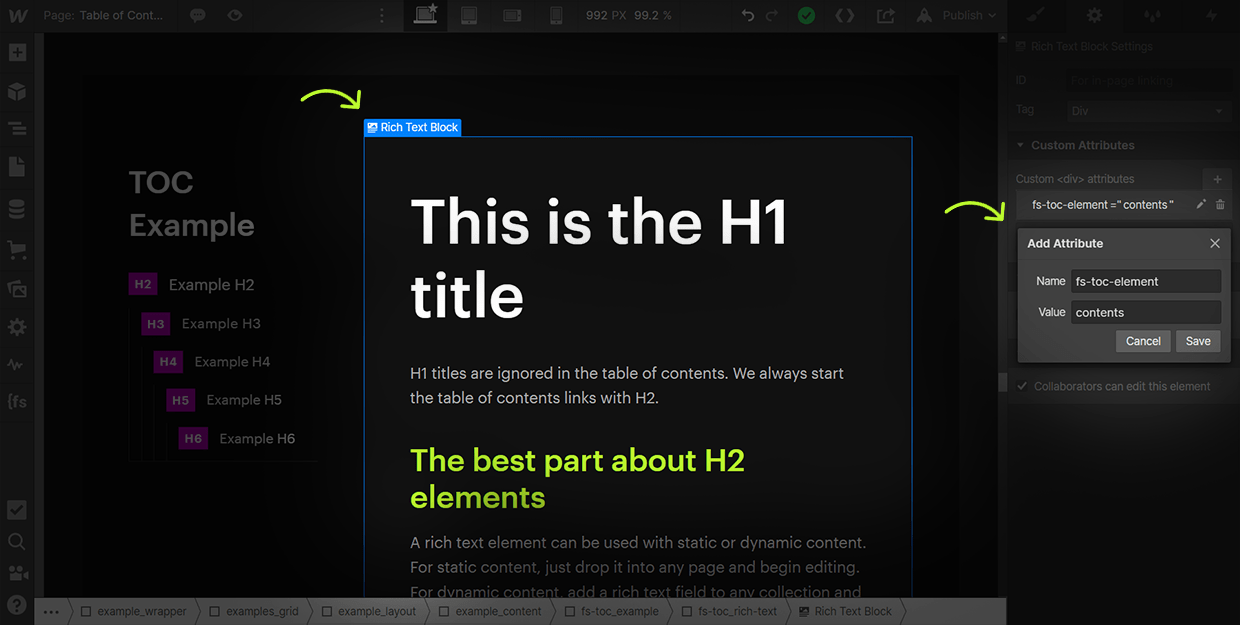Select fs-toc_example in the breadcrumb

[x=611, y=611]
